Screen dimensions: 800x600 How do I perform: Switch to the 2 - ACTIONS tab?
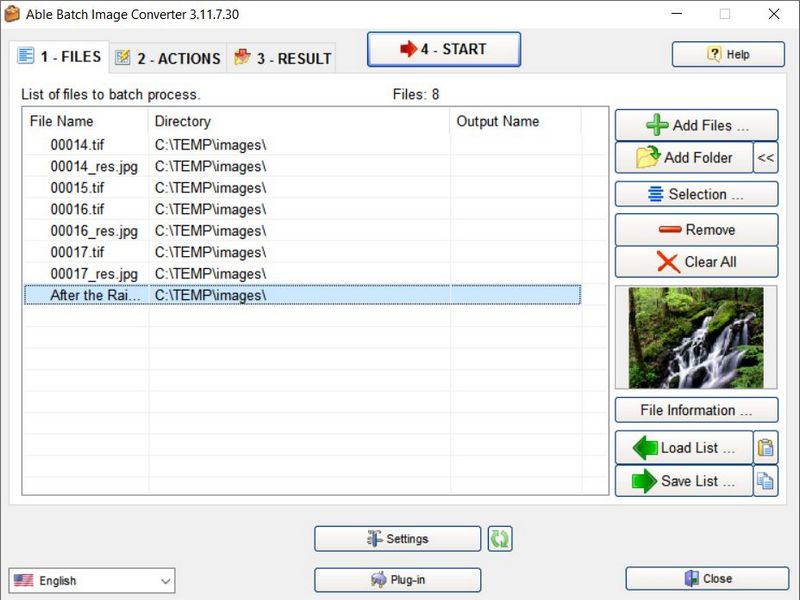167,58
